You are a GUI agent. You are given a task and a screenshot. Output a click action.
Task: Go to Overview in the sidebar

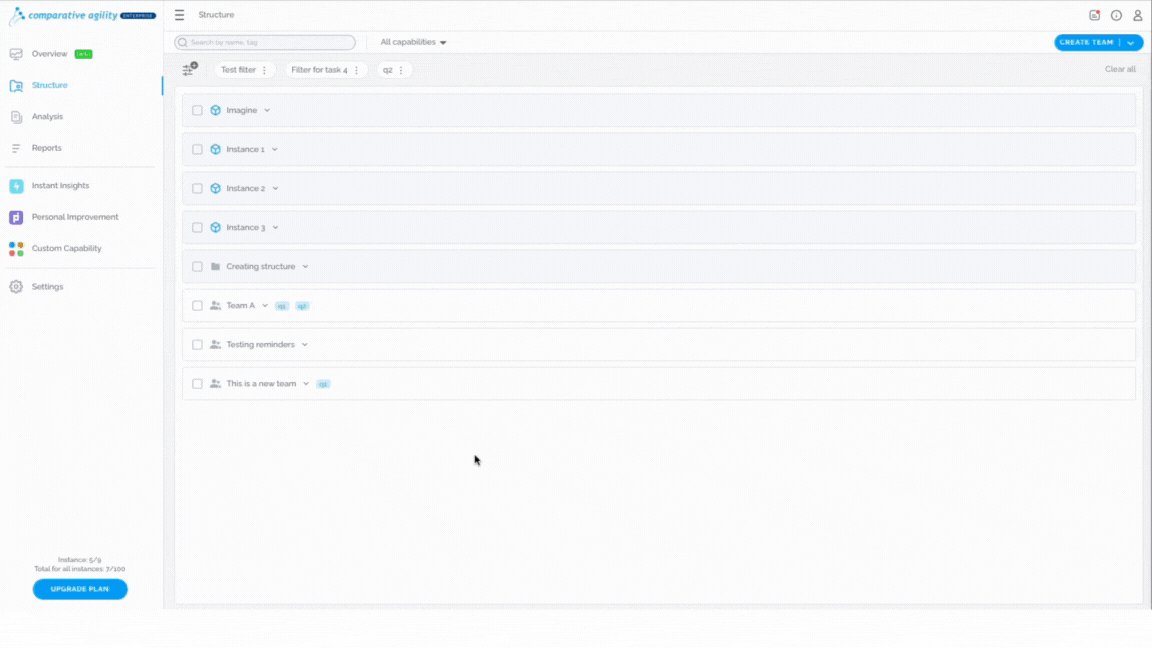[49, 54]
